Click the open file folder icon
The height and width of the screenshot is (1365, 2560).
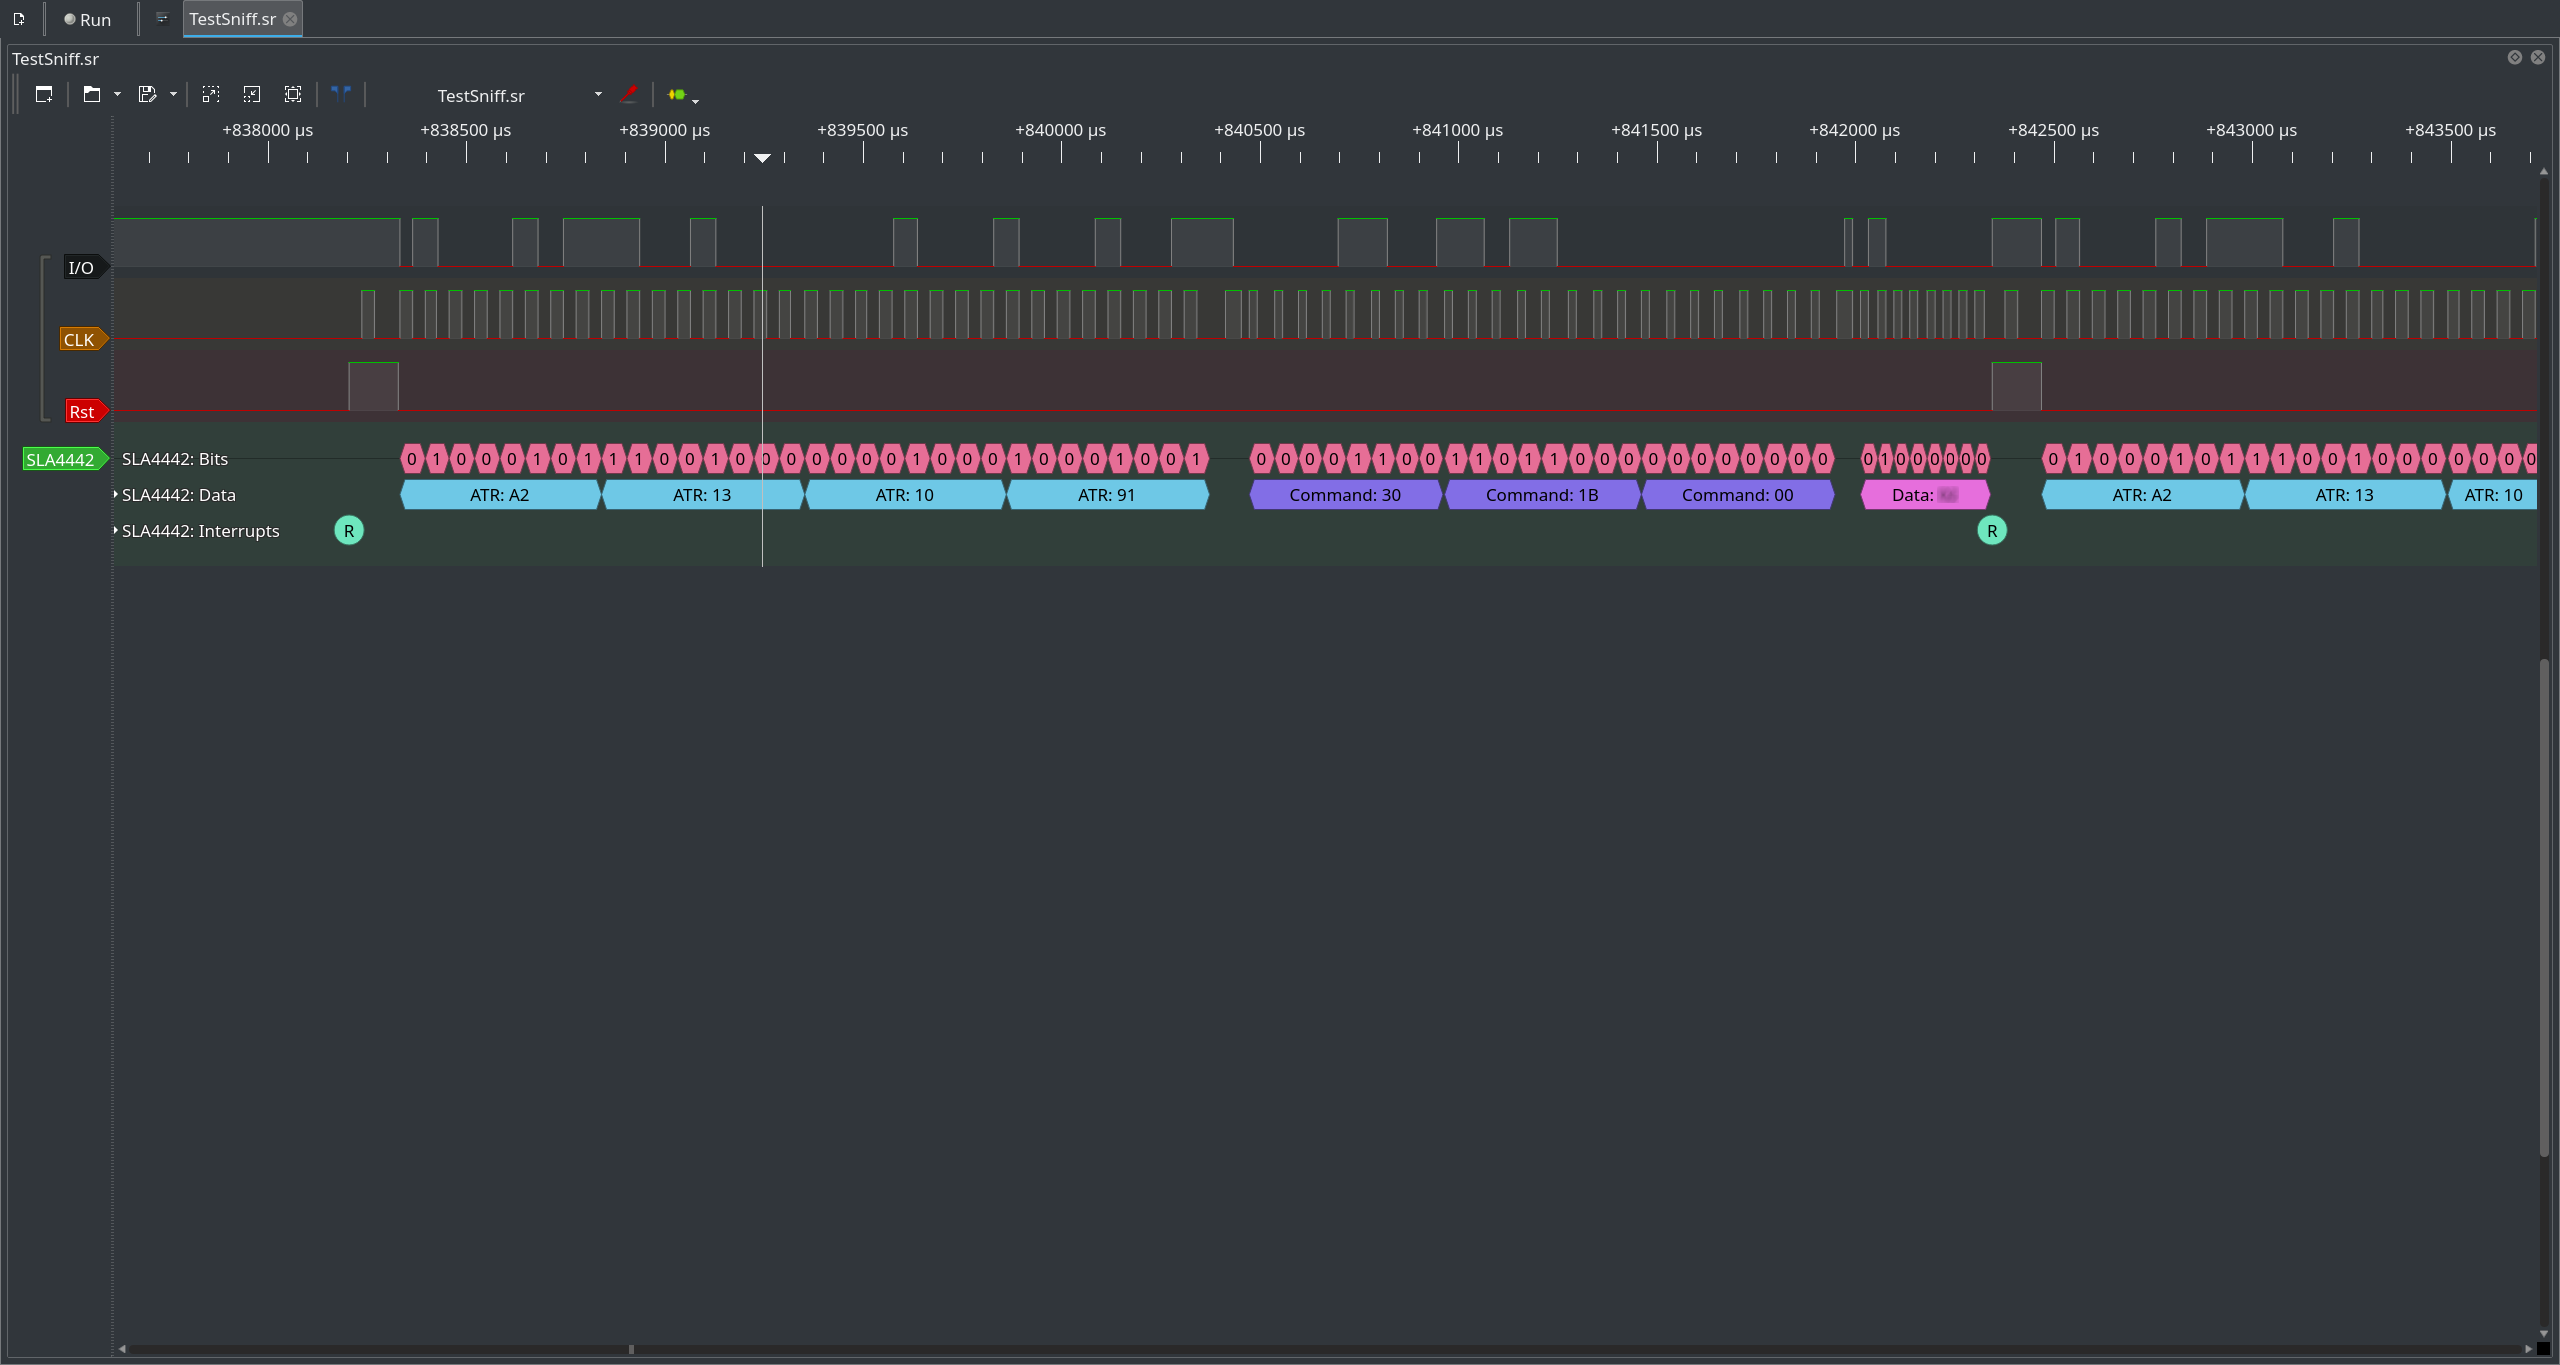(x=92, y=95)
